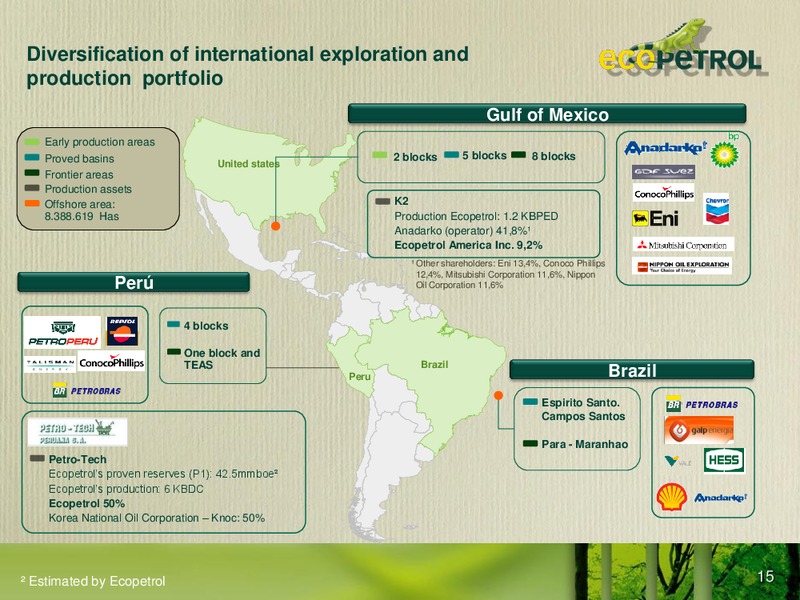
Task: Select the '8.388.619 Has' value
Action: point(82,216)
